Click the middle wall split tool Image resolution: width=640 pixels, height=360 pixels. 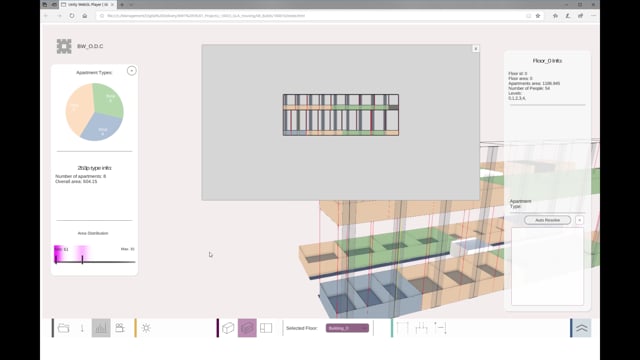pyautogui.click(x=422, y=328)
